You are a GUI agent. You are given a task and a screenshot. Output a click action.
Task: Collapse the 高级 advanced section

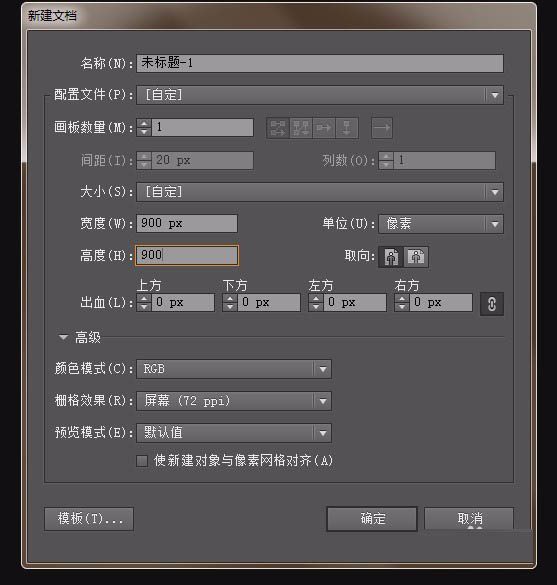[63, 338]
